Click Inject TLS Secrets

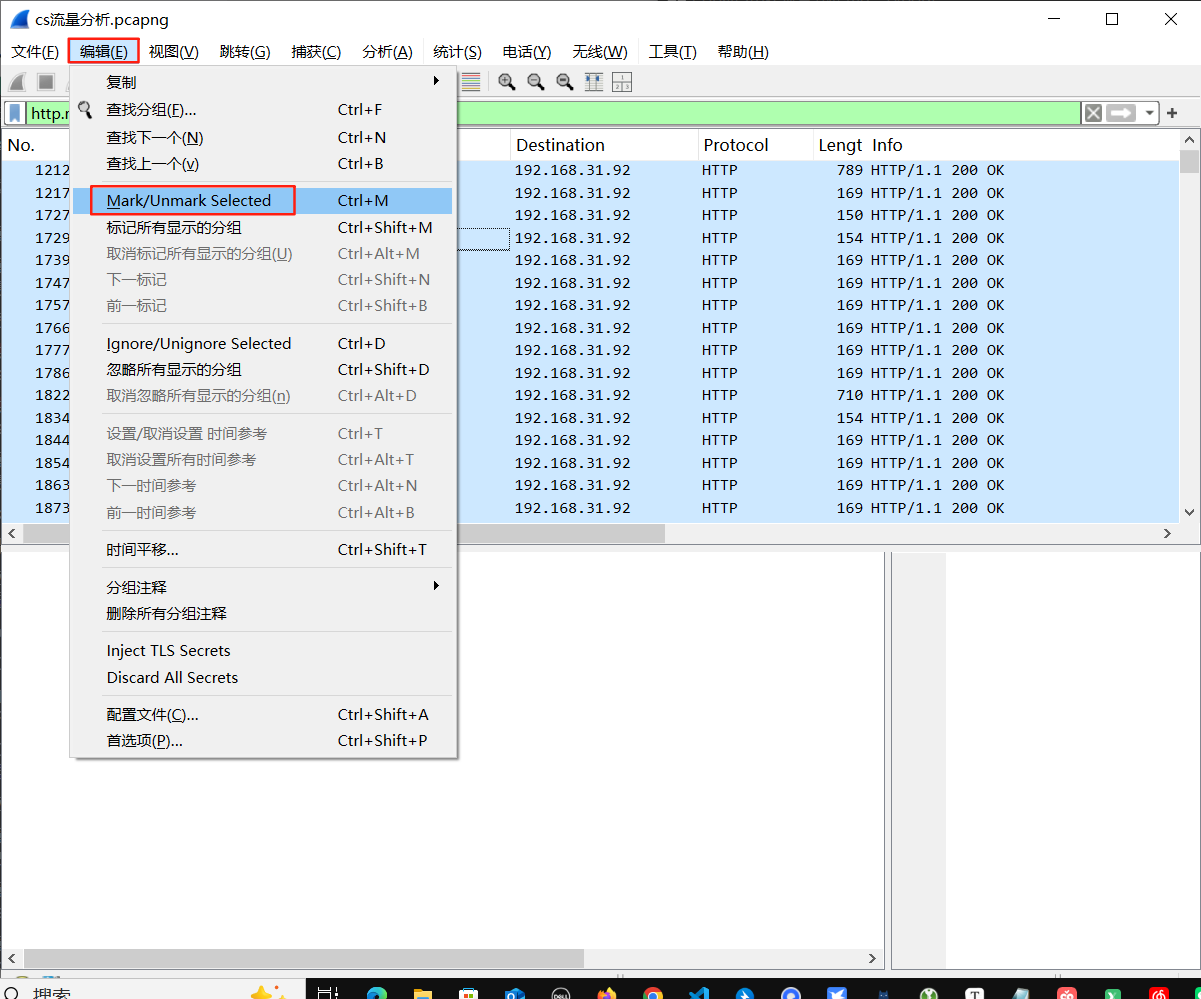(x=168, y=651)
